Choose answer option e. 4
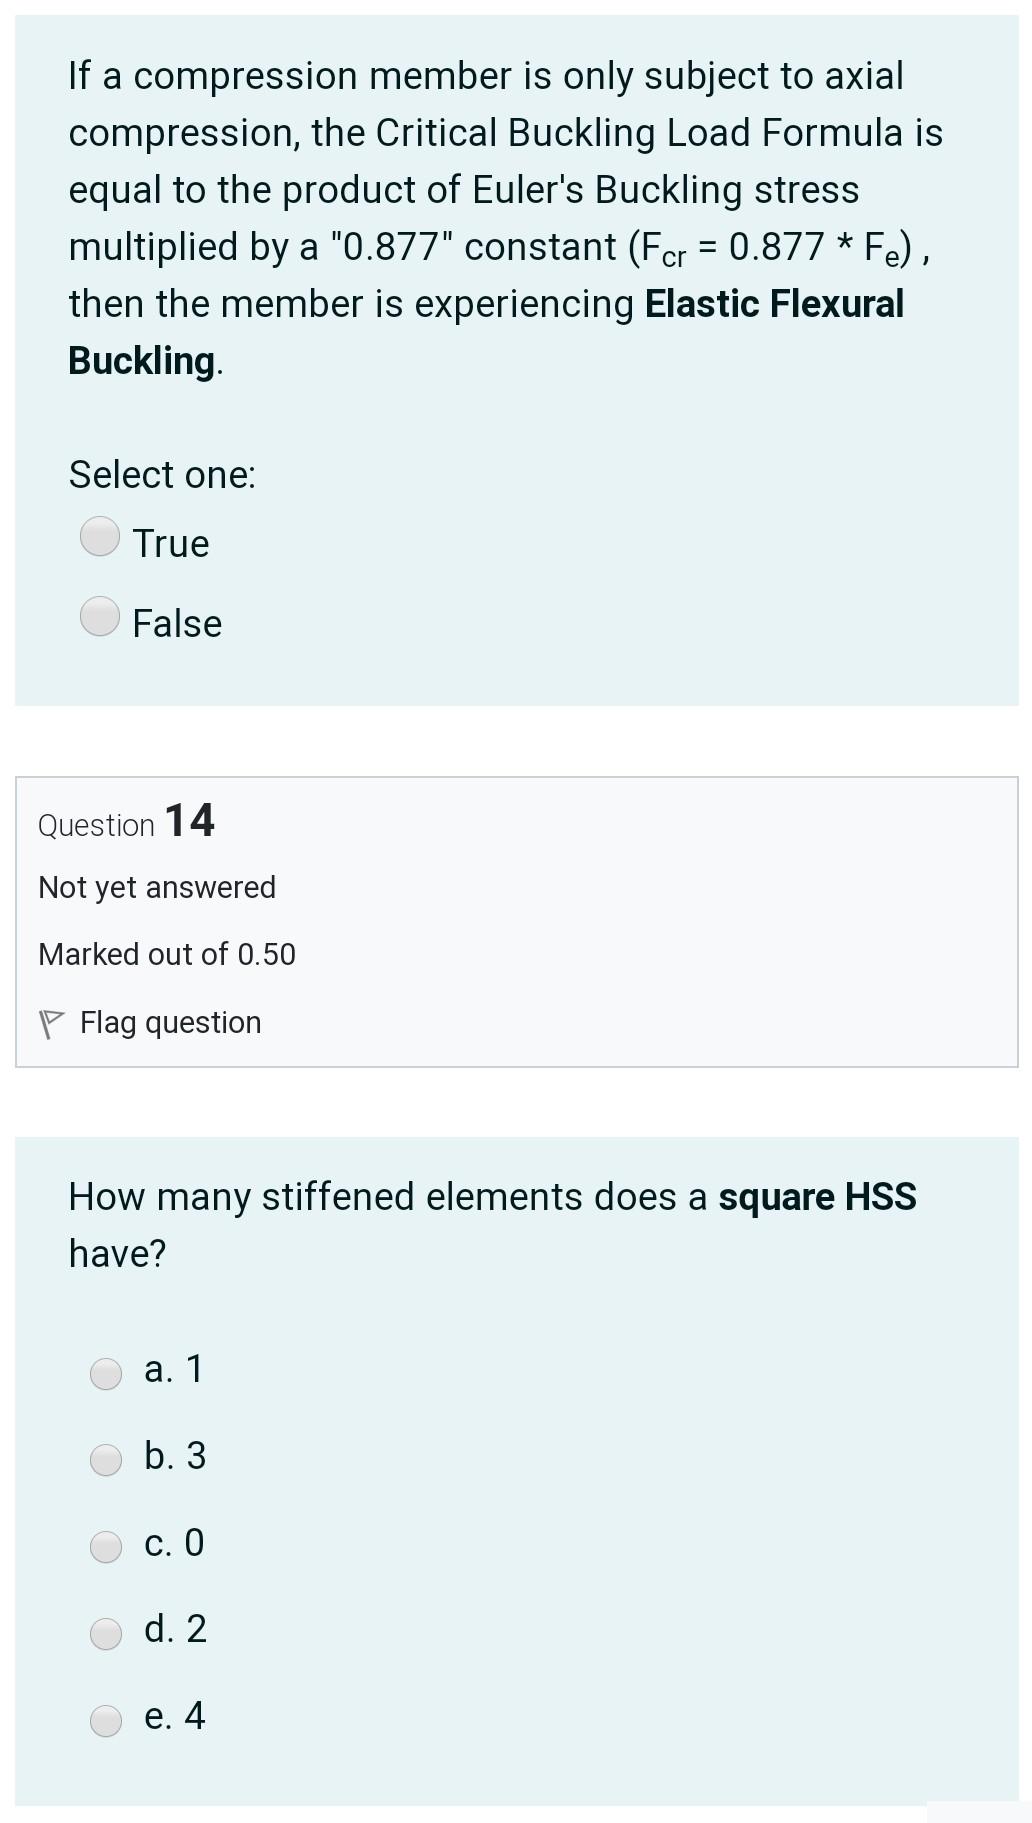The width and height of the screenshot is (1032, 1823). click(x=105, y=1718)
